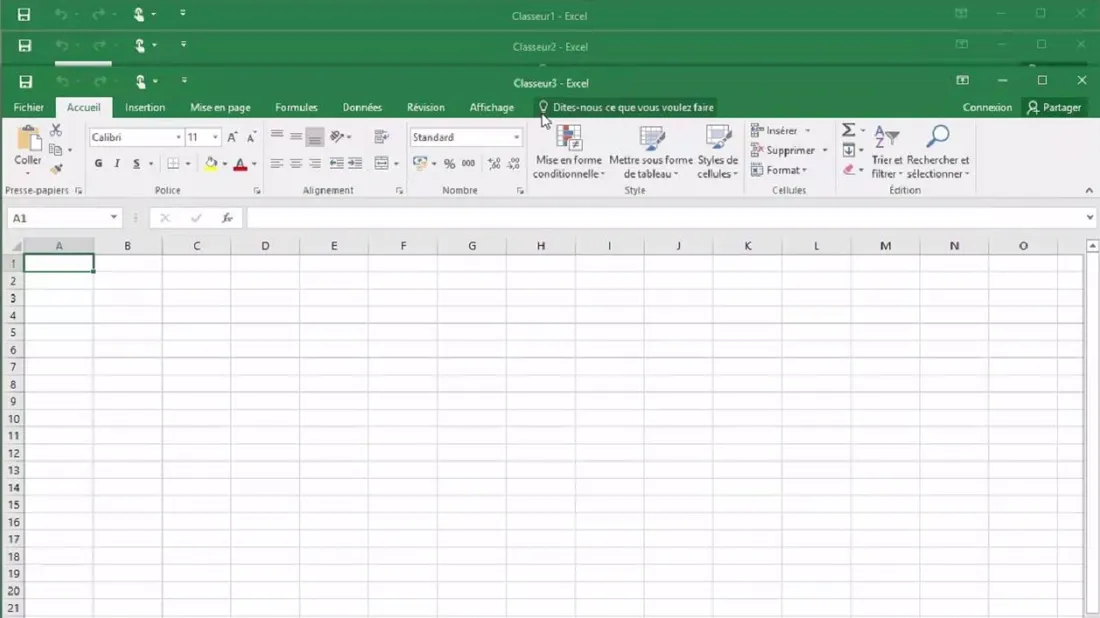Apply the yellow fill color bucket
This screenshot has width=1100, height=618.
[x=211, y=164]
